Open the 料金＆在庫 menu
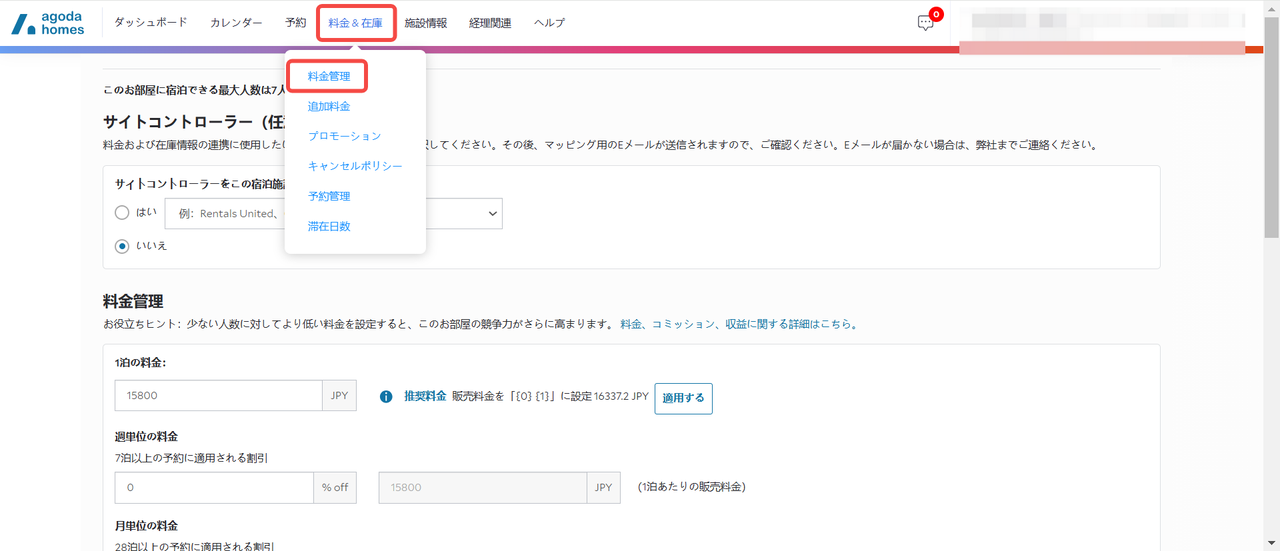1280x551 pixels. pyautogui.click(x=356, y=23)
